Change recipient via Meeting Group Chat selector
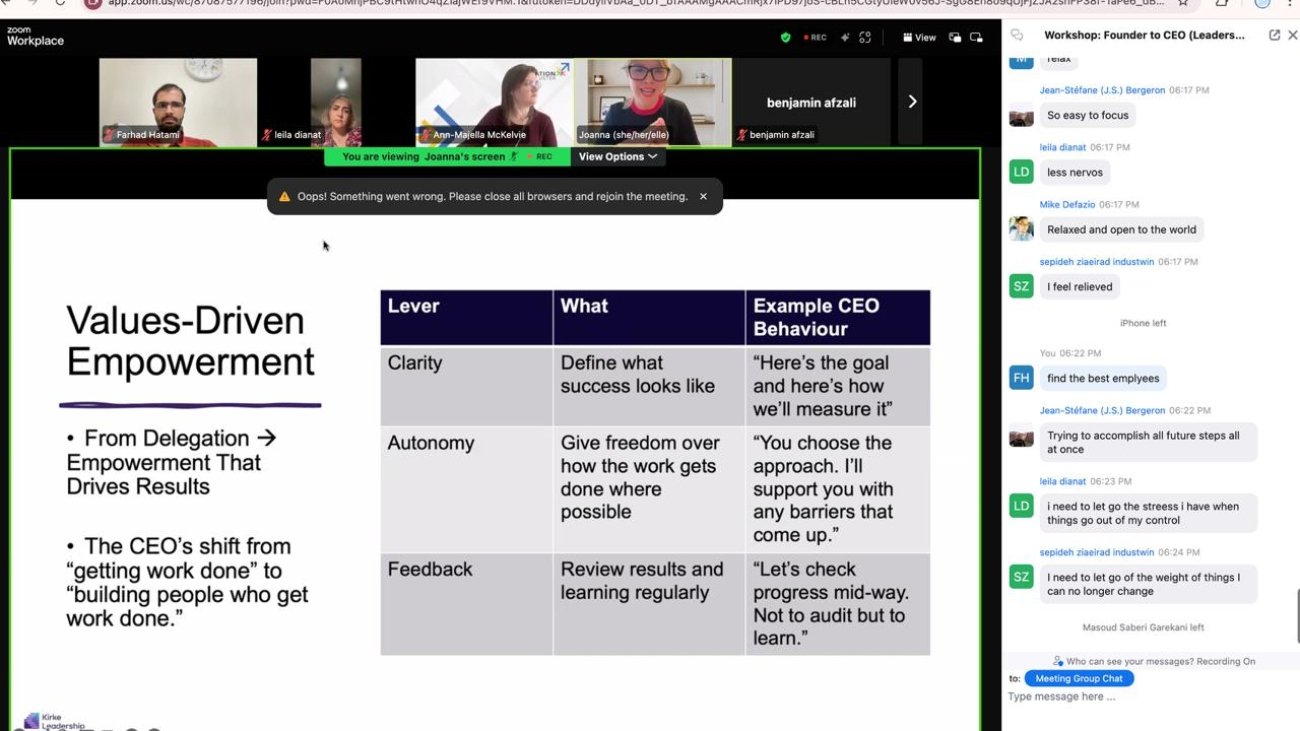Image resolution: width=1300 pixels, height=731 pixels. pos(1078,678)
